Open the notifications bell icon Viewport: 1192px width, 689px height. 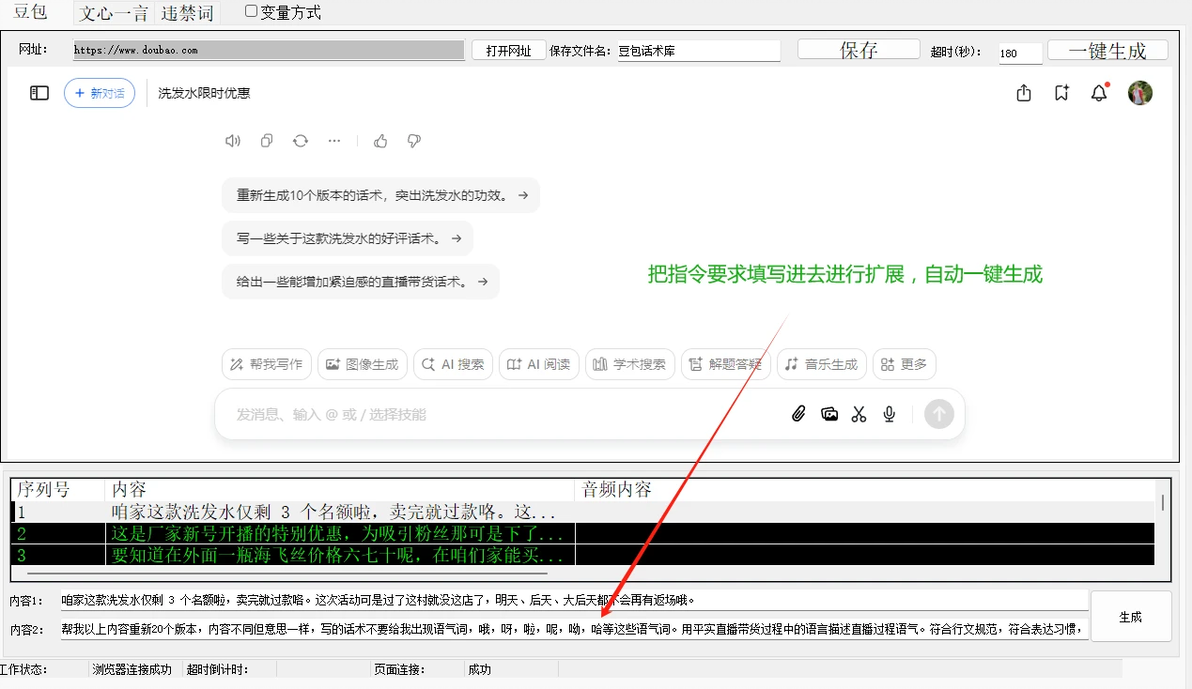click(x=1099, y=93)
